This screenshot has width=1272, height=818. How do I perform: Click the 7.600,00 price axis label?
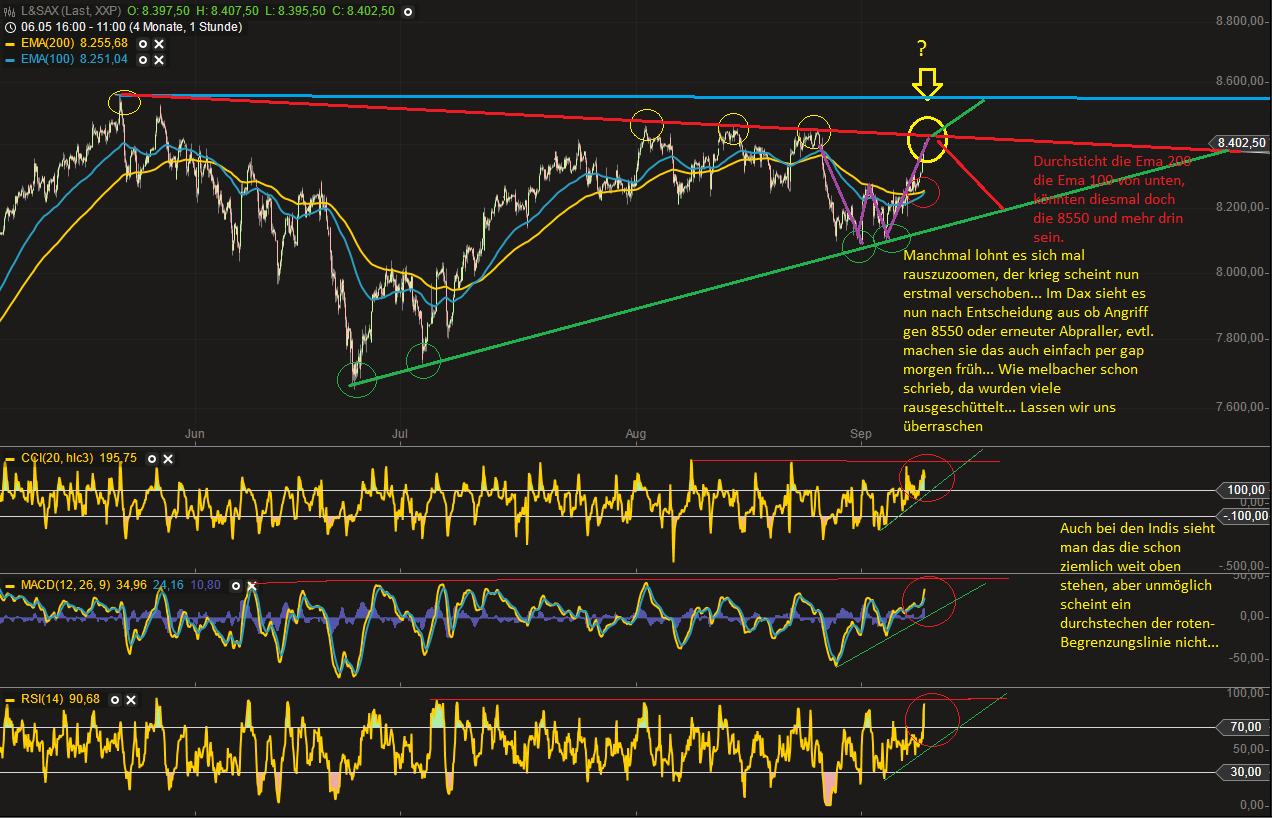pos(1242,407)
